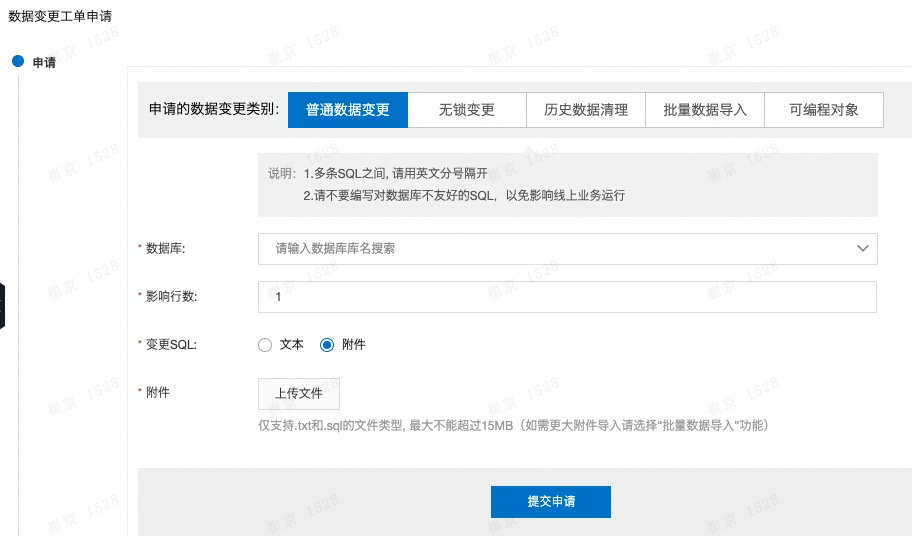The width and height of the screenshot is (912, 536).
Task: Click the 请不要编写对数据库不友好的SQL warning line
Action: (464, 196)
